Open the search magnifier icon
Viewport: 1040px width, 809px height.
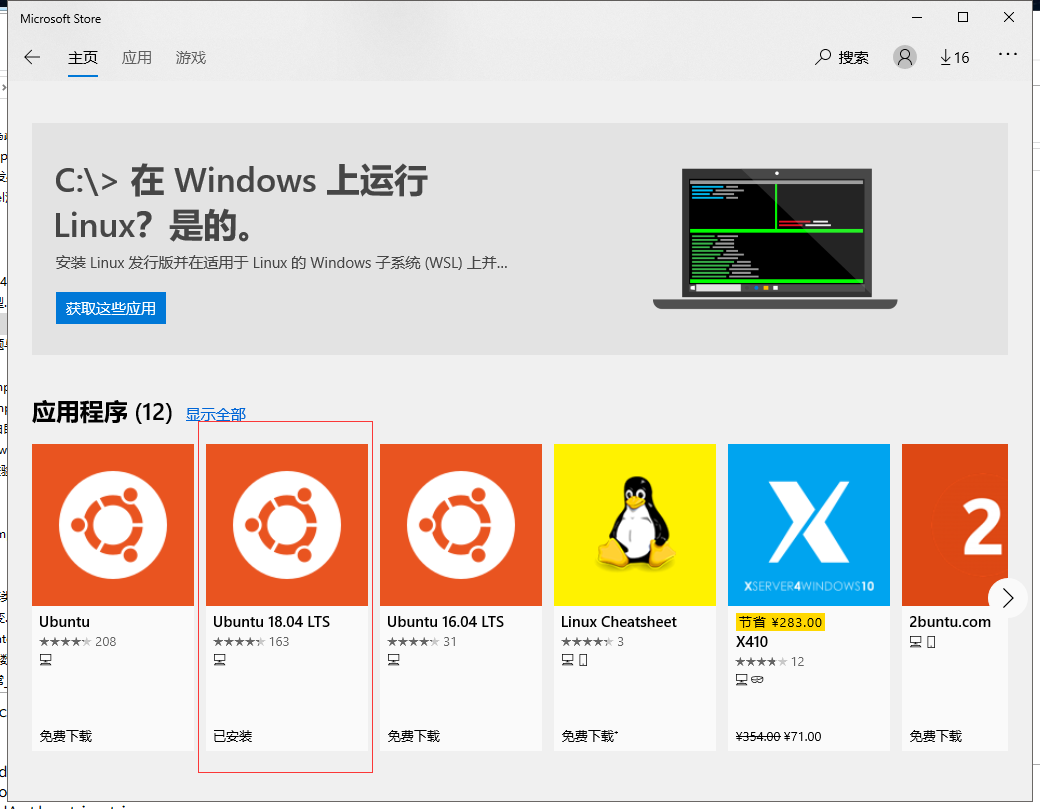point(822,57)
